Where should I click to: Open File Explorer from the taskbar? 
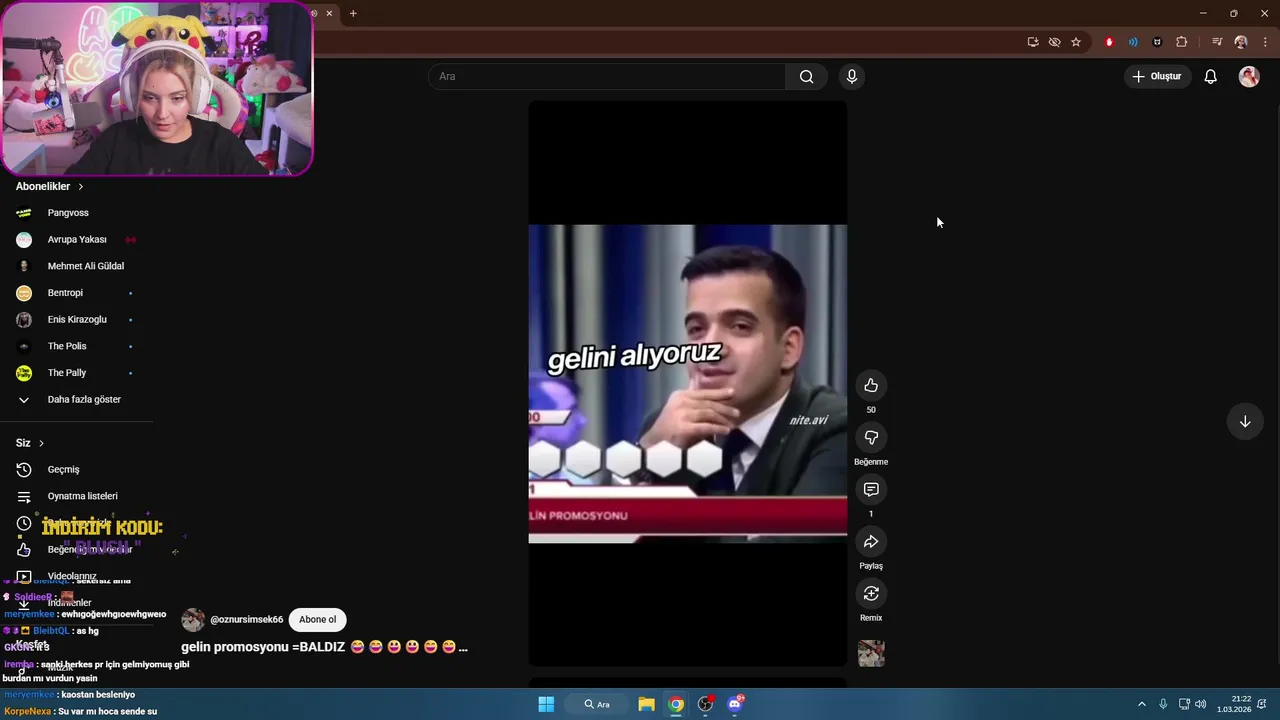(646, 704)
